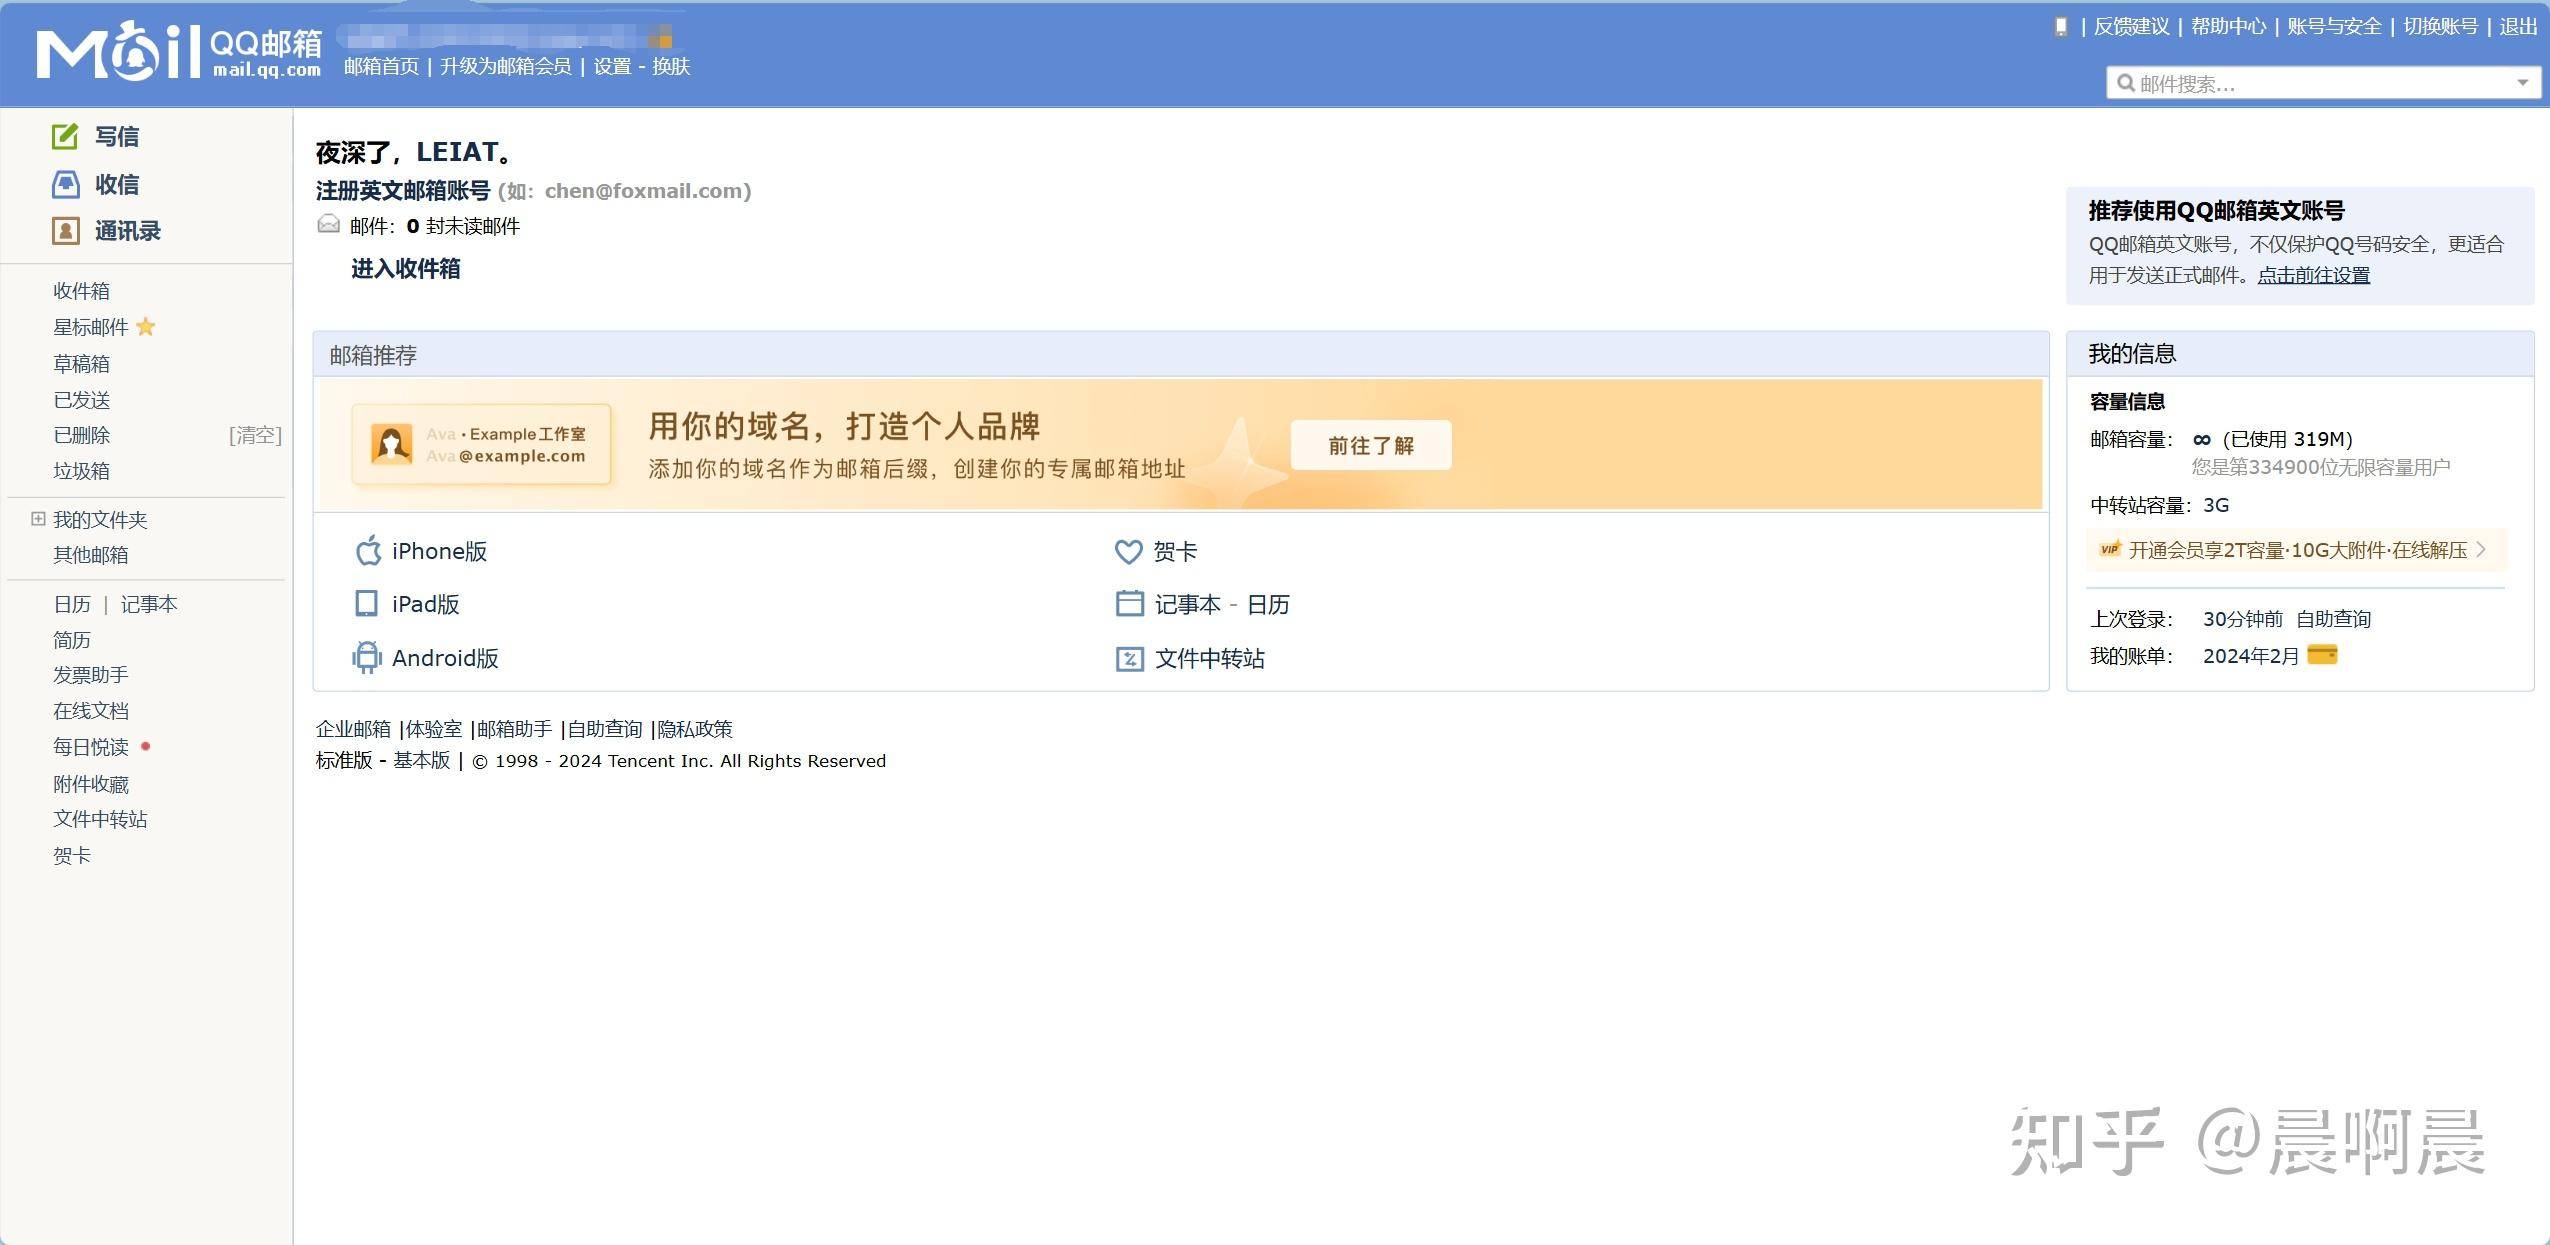Click 升级为邮箱会员 link

506,66
